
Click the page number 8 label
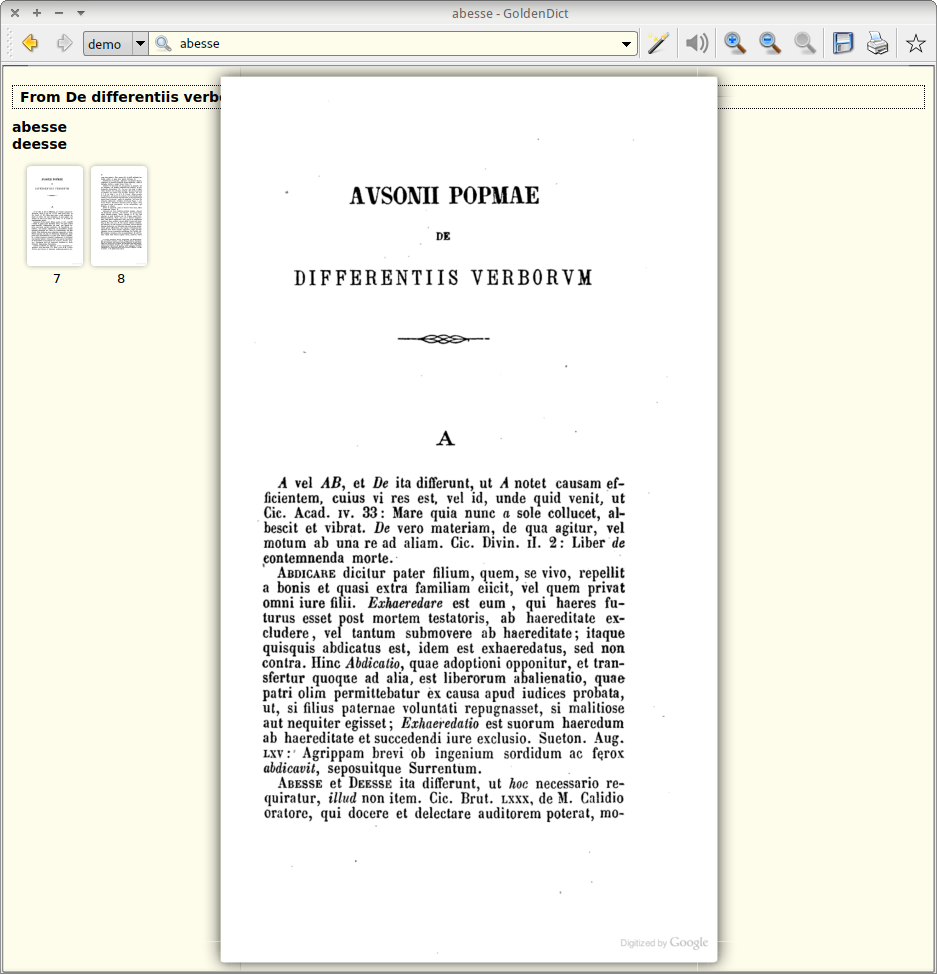[121, 279]
